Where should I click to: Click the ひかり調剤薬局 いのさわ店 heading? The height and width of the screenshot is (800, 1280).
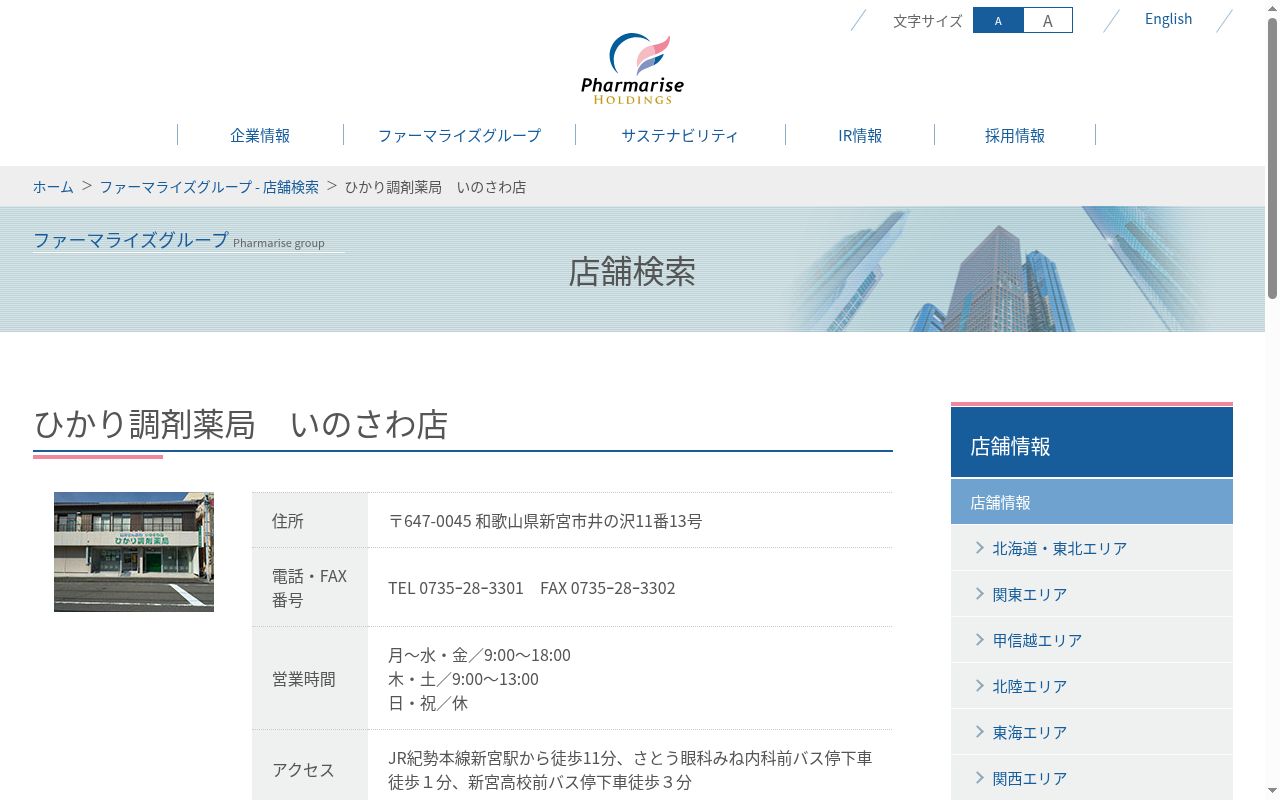(x=241, y=424)
